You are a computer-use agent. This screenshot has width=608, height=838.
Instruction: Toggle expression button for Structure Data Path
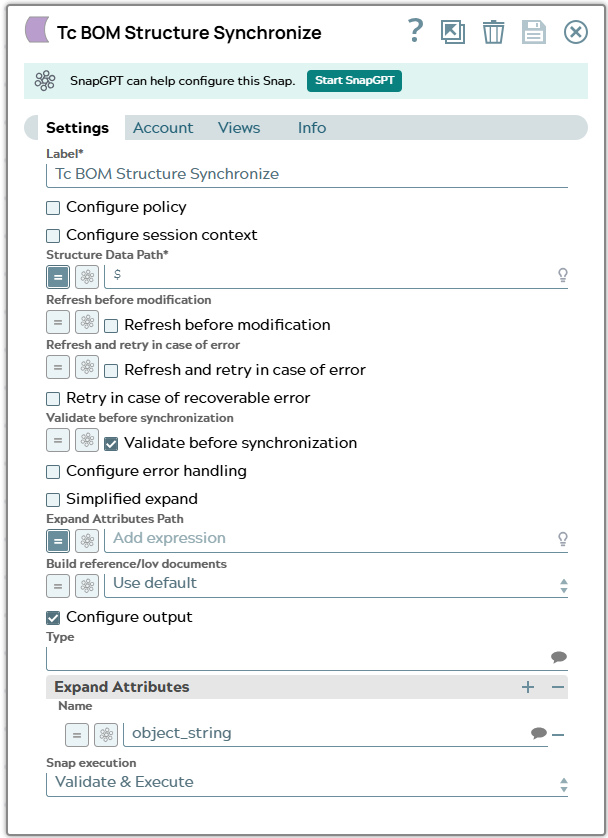coord(58,277)
